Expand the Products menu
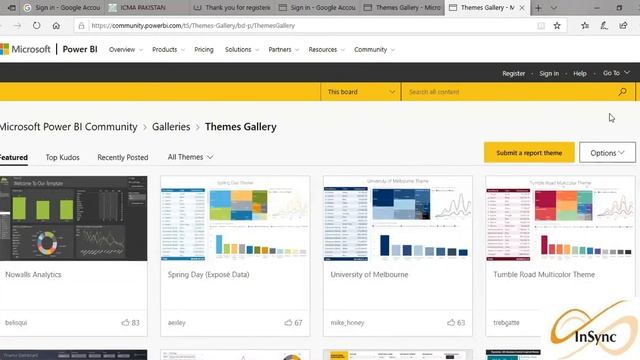The height and width of the screenshot is (360, 640). pos(168,49)
